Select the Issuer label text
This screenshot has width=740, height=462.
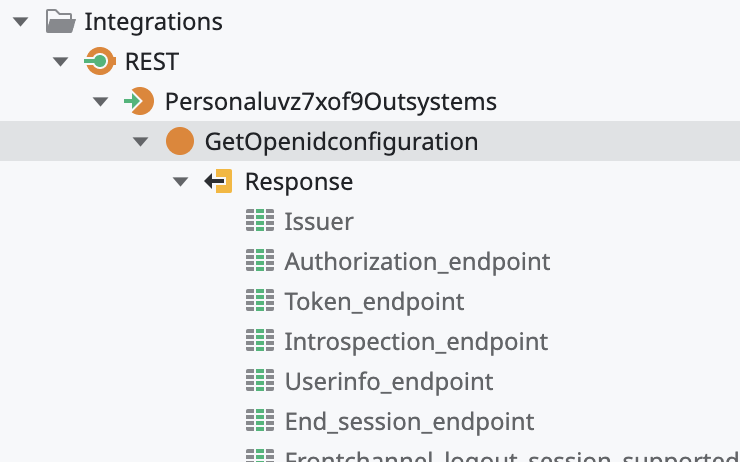[319, 221]
